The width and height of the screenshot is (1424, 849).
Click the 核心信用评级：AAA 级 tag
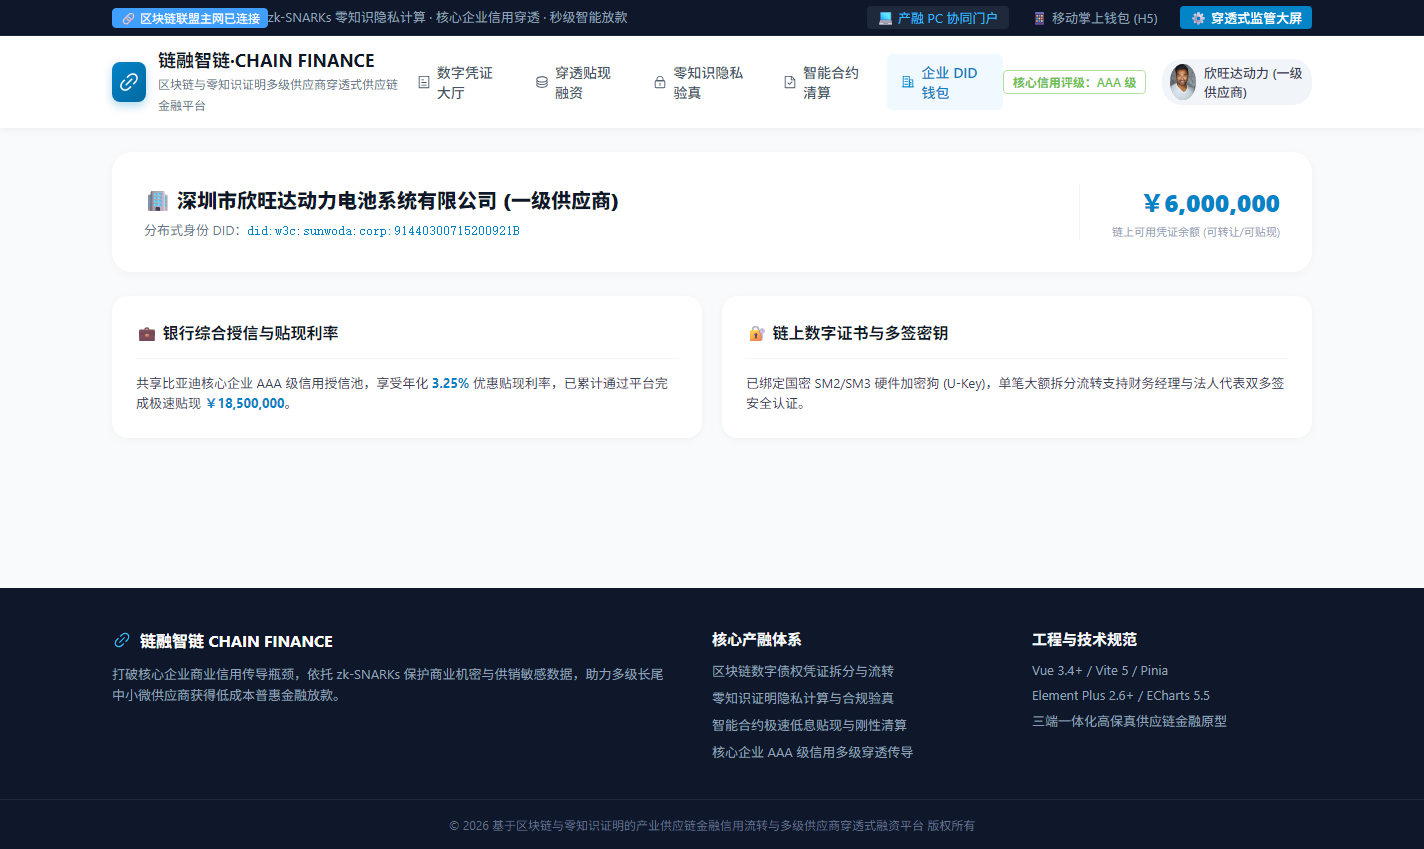[x=1074, y=82]
